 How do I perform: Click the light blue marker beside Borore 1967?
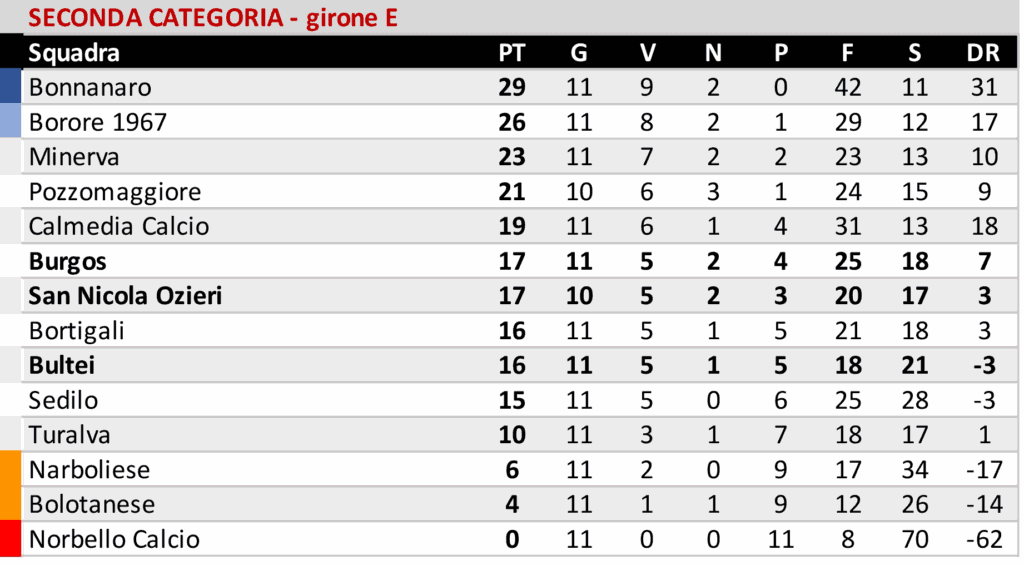tap(11, 121)
